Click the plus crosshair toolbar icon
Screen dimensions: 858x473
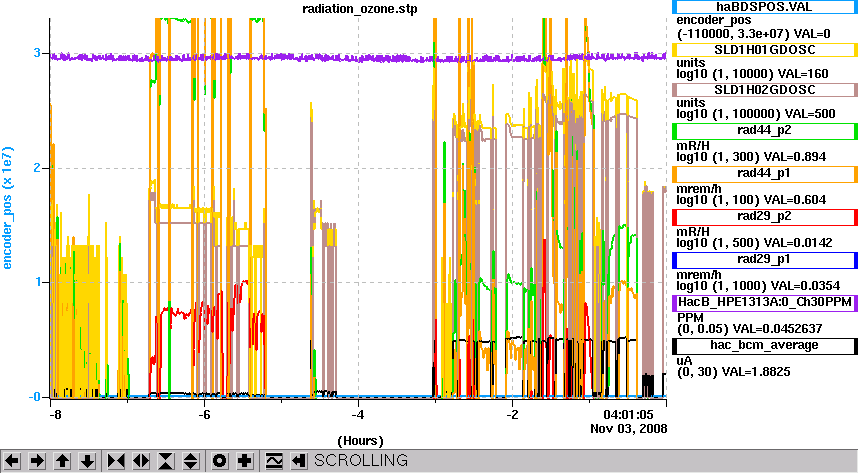point(245,461)
